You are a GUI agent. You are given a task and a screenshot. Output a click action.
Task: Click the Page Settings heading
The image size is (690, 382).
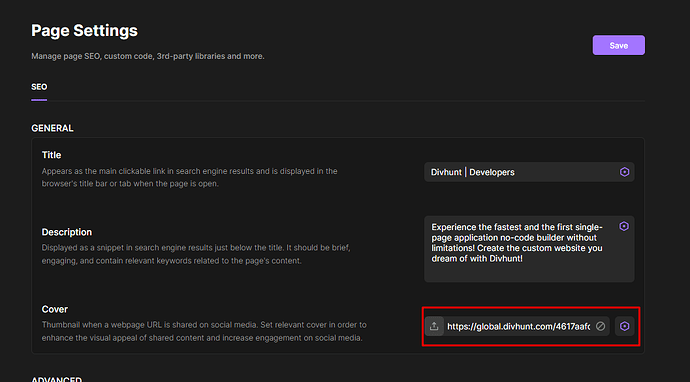click(84, 30)
